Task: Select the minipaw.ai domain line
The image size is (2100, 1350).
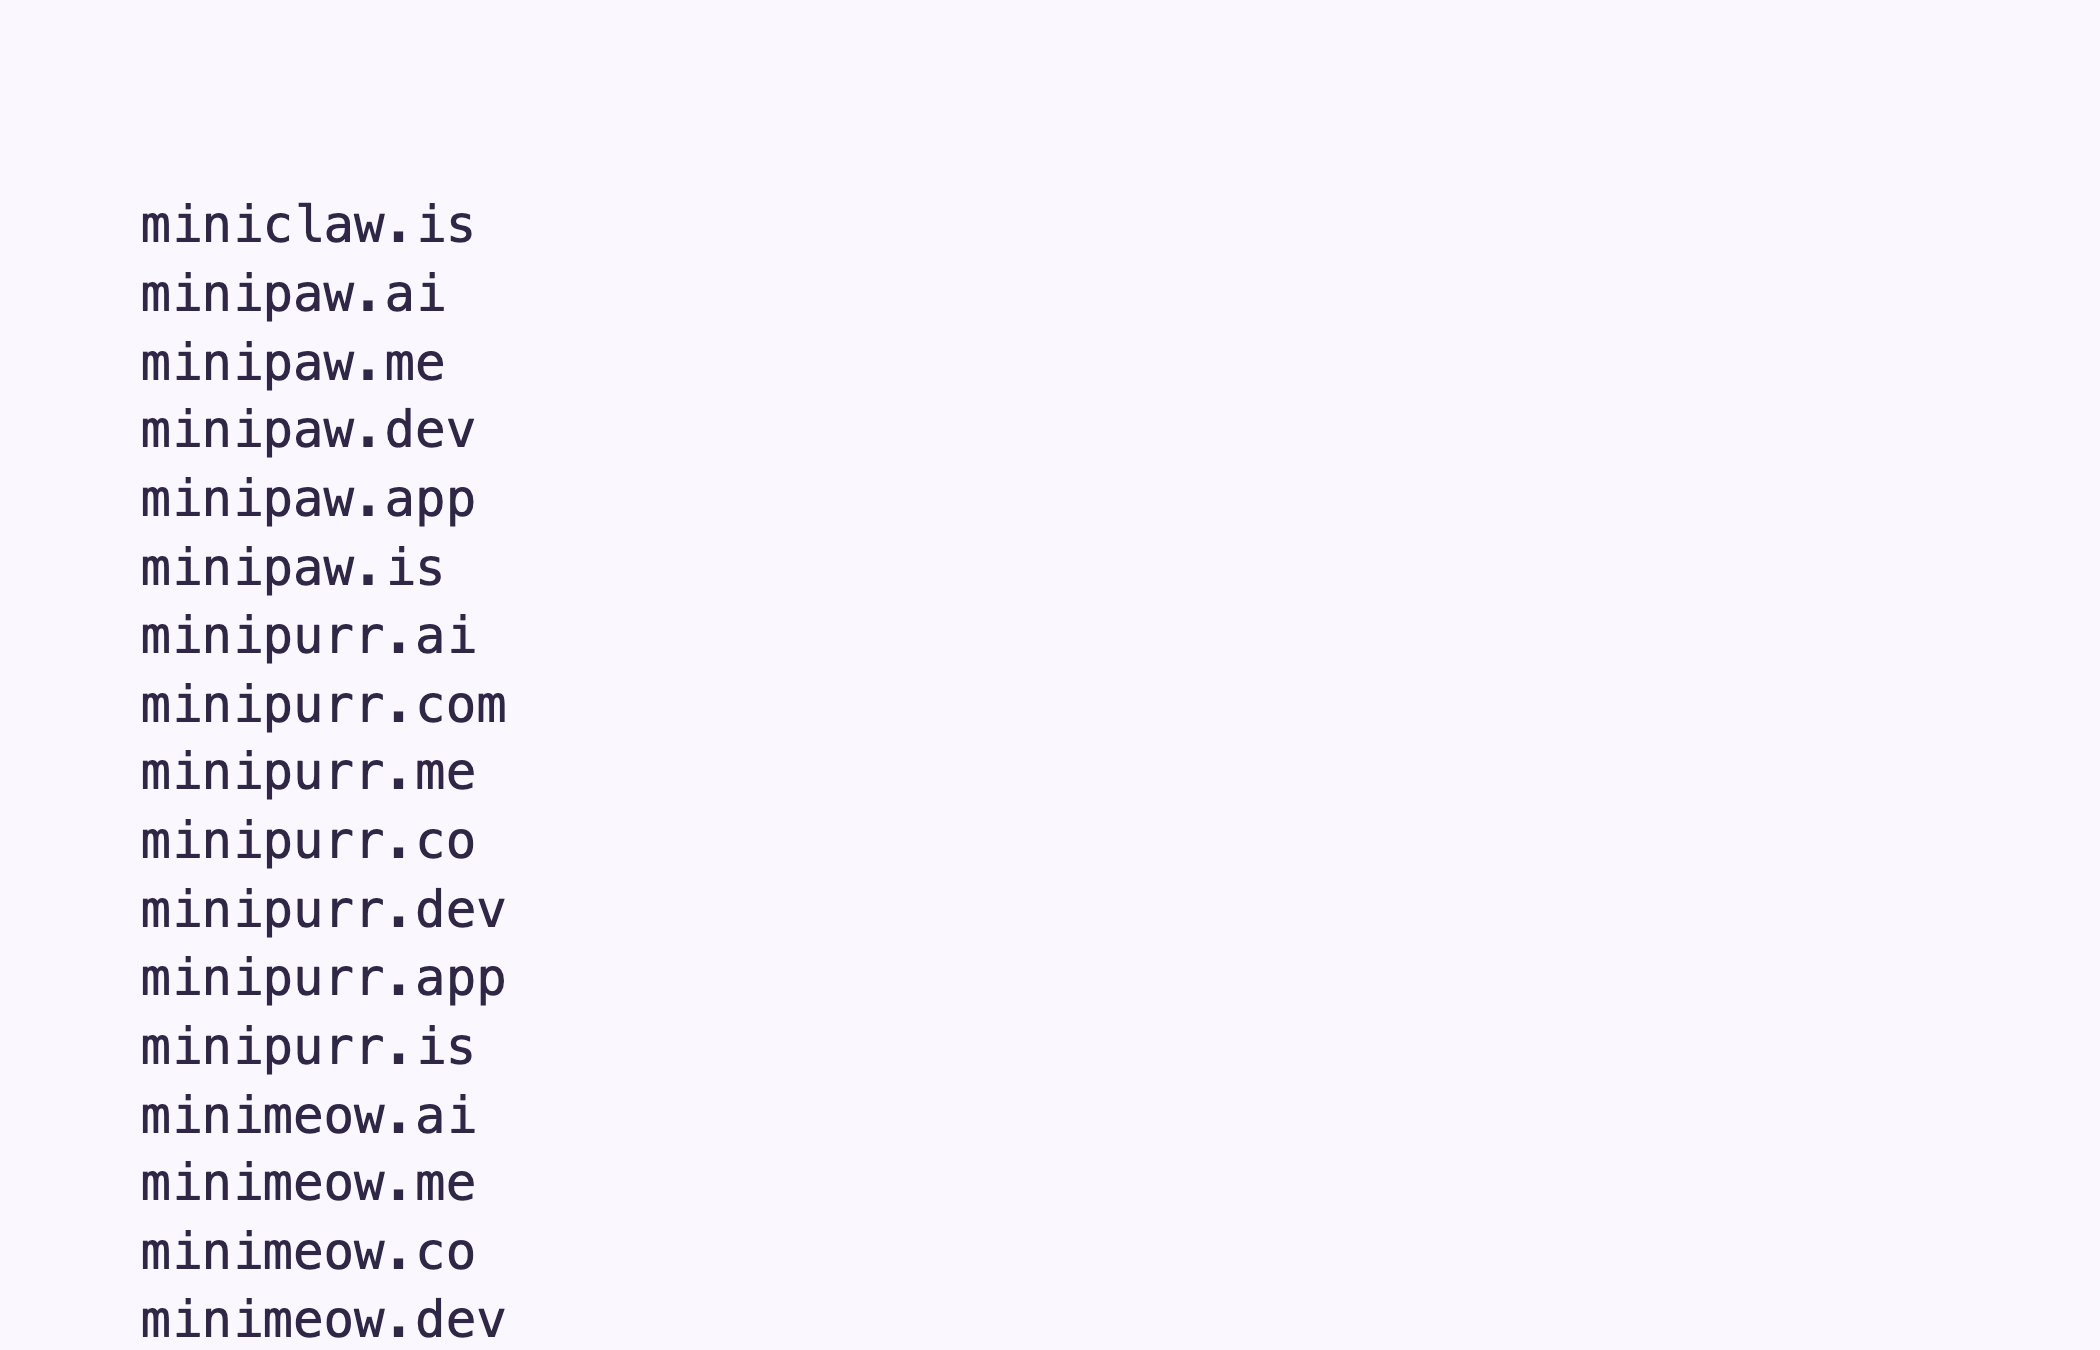Action: [292, 295]
